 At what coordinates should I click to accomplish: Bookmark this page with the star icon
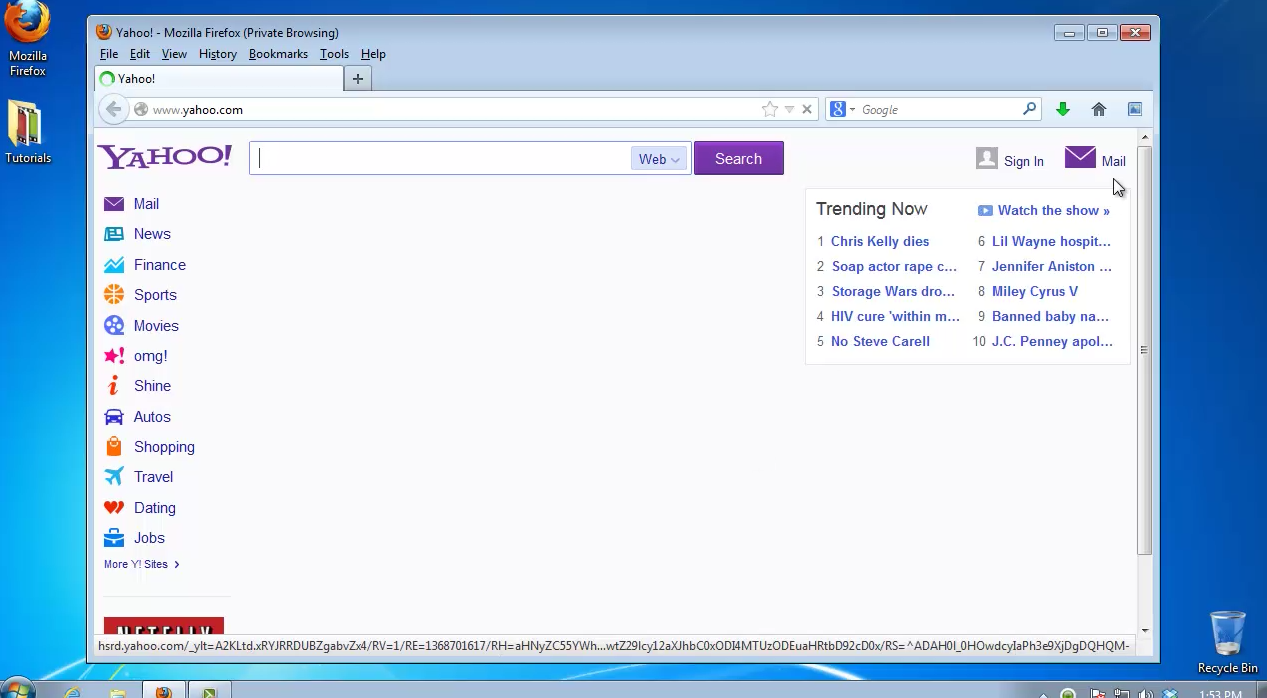click(769, 110)
